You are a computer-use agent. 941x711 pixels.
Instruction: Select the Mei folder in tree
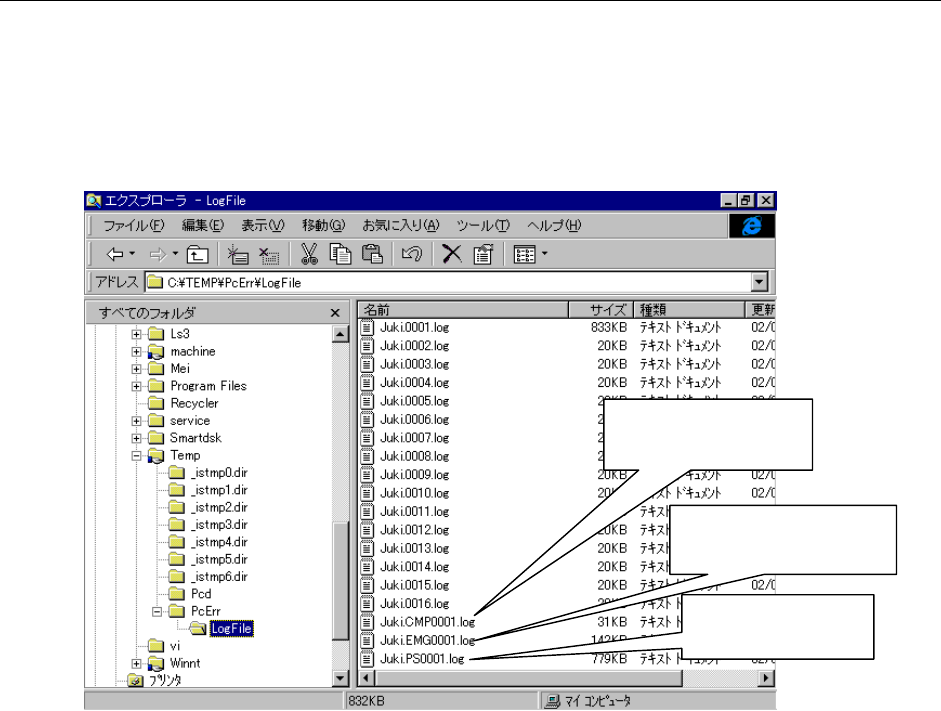point(180,369)
